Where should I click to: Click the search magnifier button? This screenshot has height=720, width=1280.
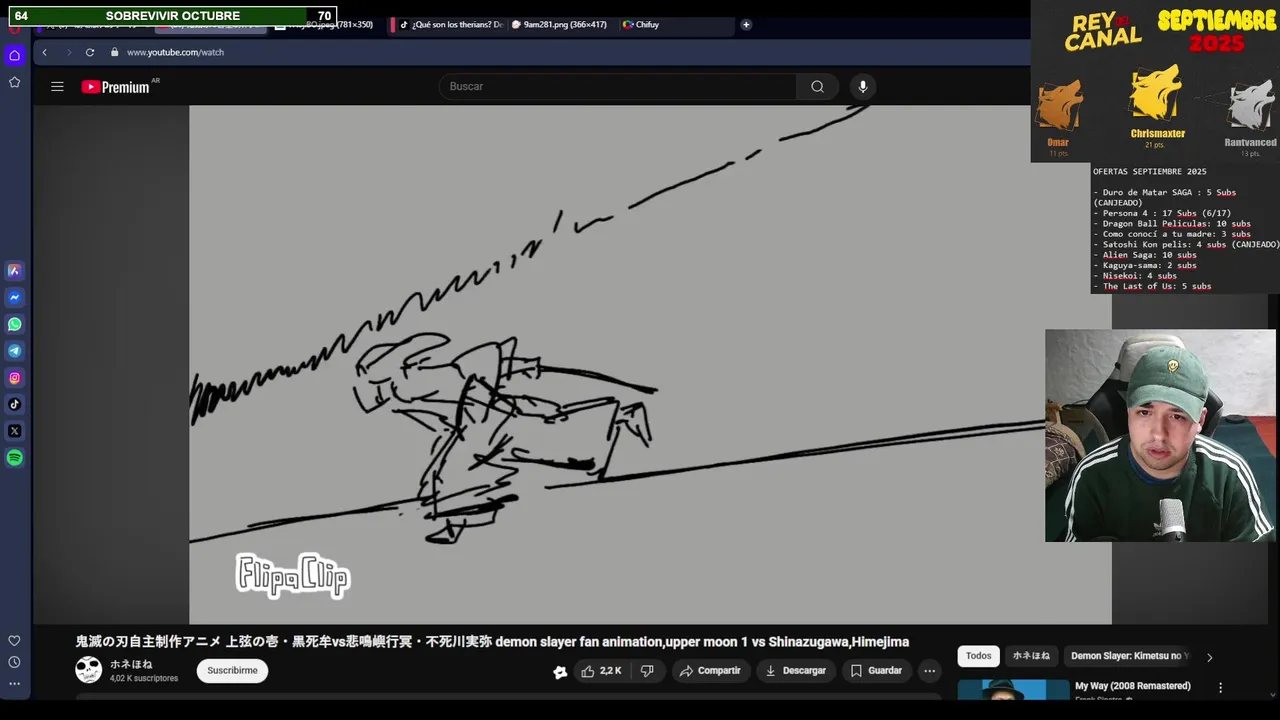pos(818,87)
